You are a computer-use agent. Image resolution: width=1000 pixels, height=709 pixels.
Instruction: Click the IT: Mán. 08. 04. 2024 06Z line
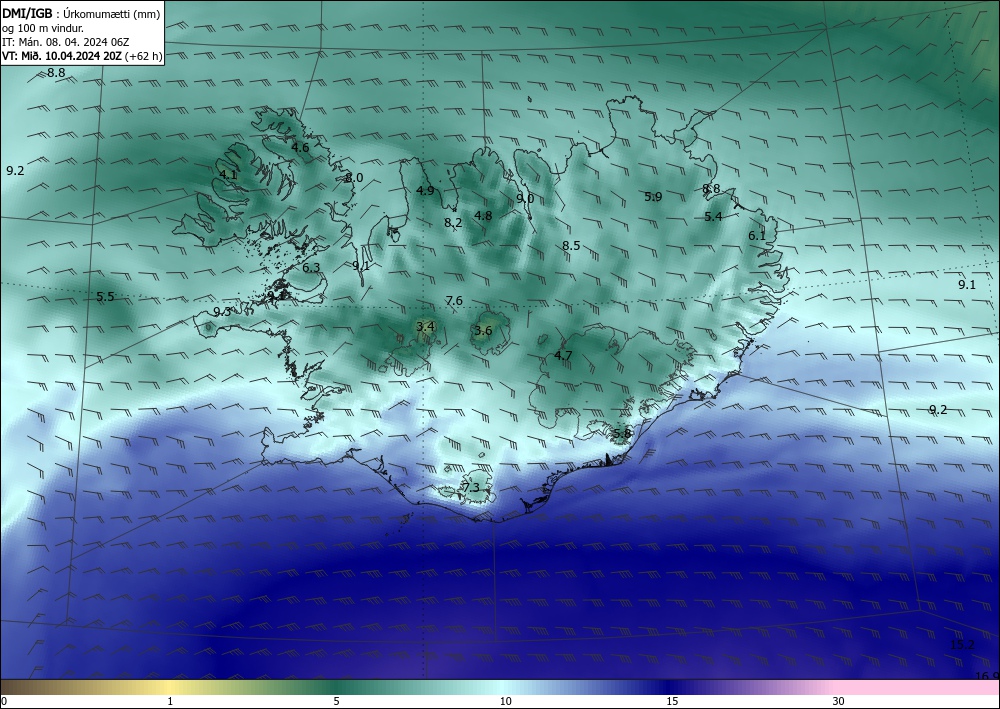point(66,42)
